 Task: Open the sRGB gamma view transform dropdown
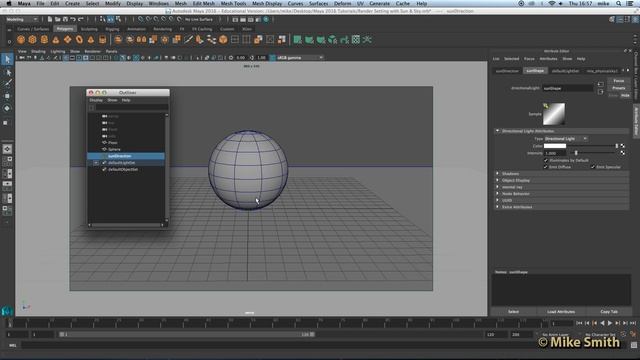300,58
